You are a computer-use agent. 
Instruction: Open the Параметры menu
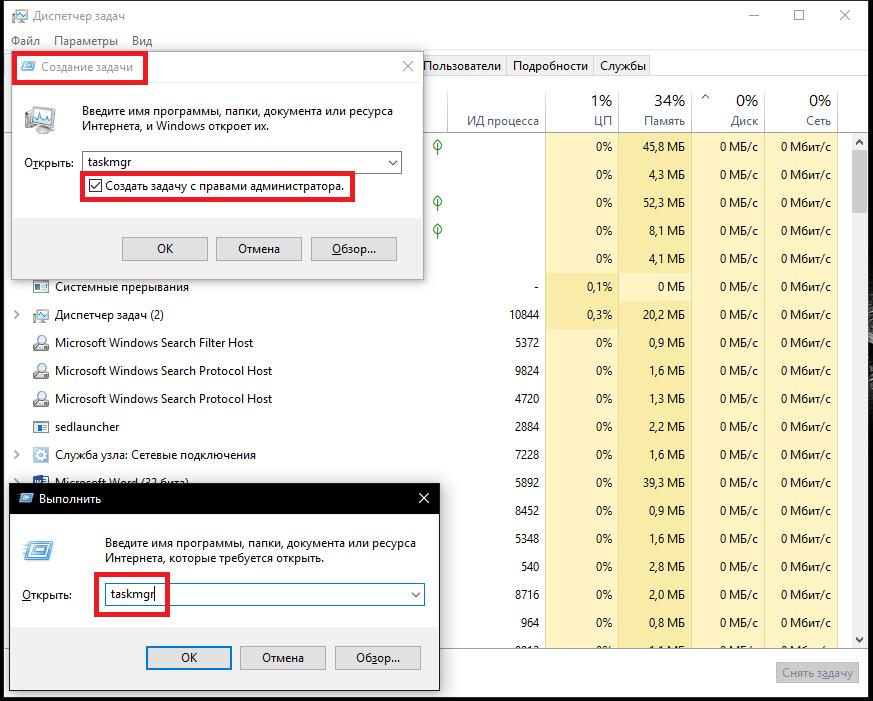[86, 41]
